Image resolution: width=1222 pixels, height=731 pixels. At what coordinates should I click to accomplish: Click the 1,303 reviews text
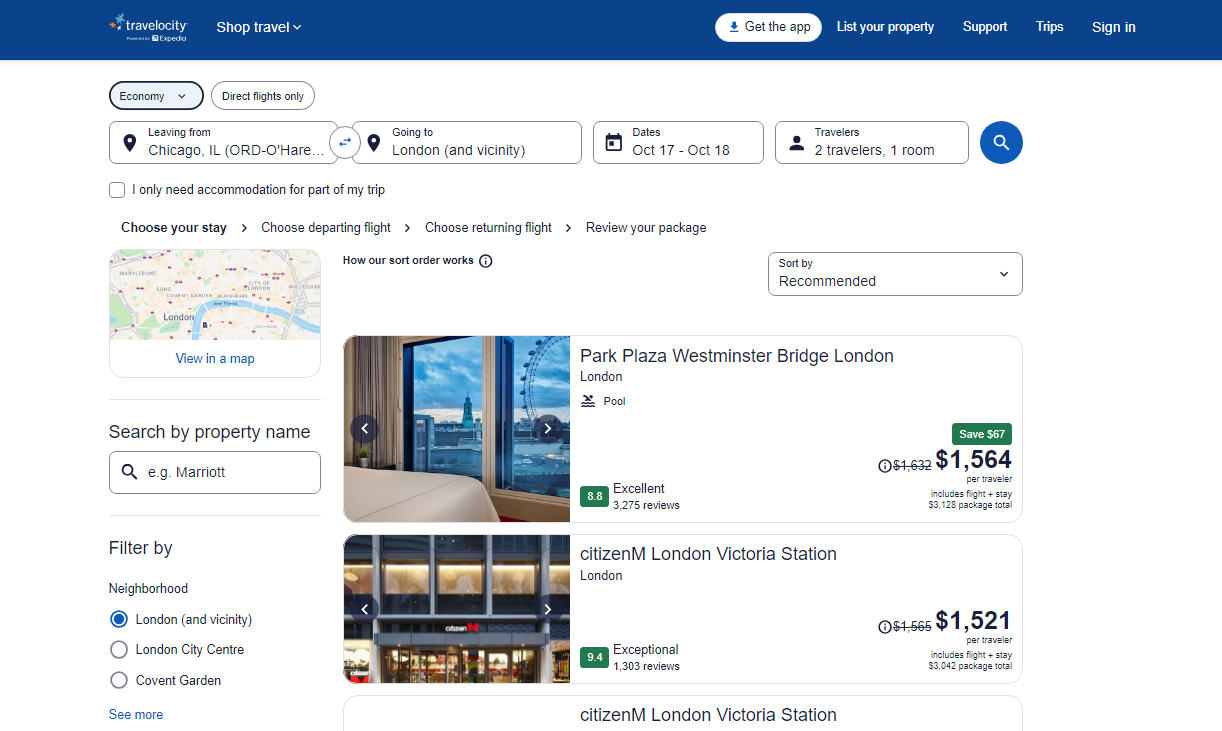pyautogui.click(x=646, y=667)
